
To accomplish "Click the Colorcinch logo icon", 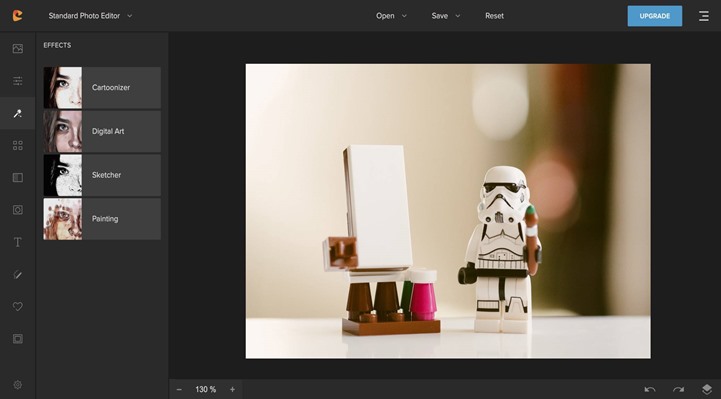I will point(17,16).
